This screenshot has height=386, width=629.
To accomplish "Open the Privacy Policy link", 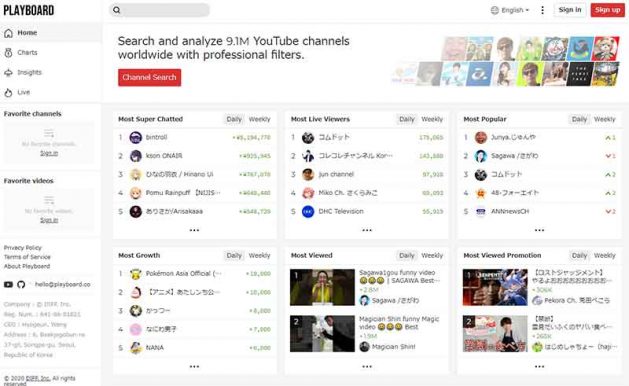I will pyautogui.click(x=22, y=248).
